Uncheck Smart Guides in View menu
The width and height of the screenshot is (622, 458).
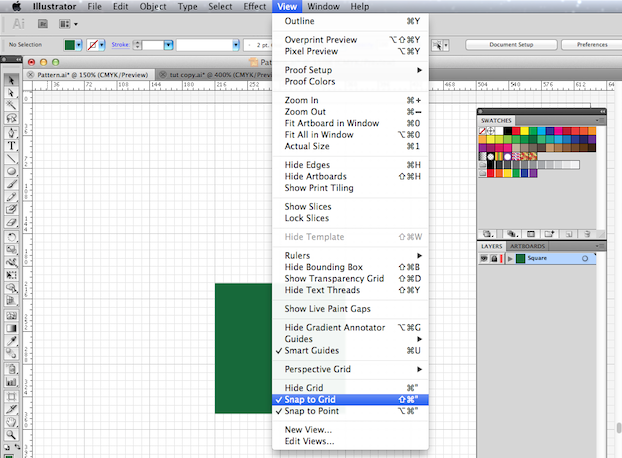tap(310, 351)
